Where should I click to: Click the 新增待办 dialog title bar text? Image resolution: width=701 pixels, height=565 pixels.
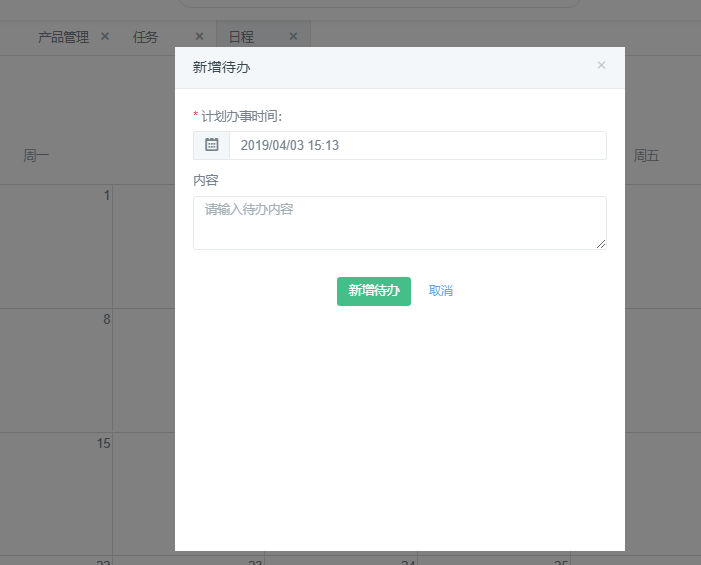221,68
